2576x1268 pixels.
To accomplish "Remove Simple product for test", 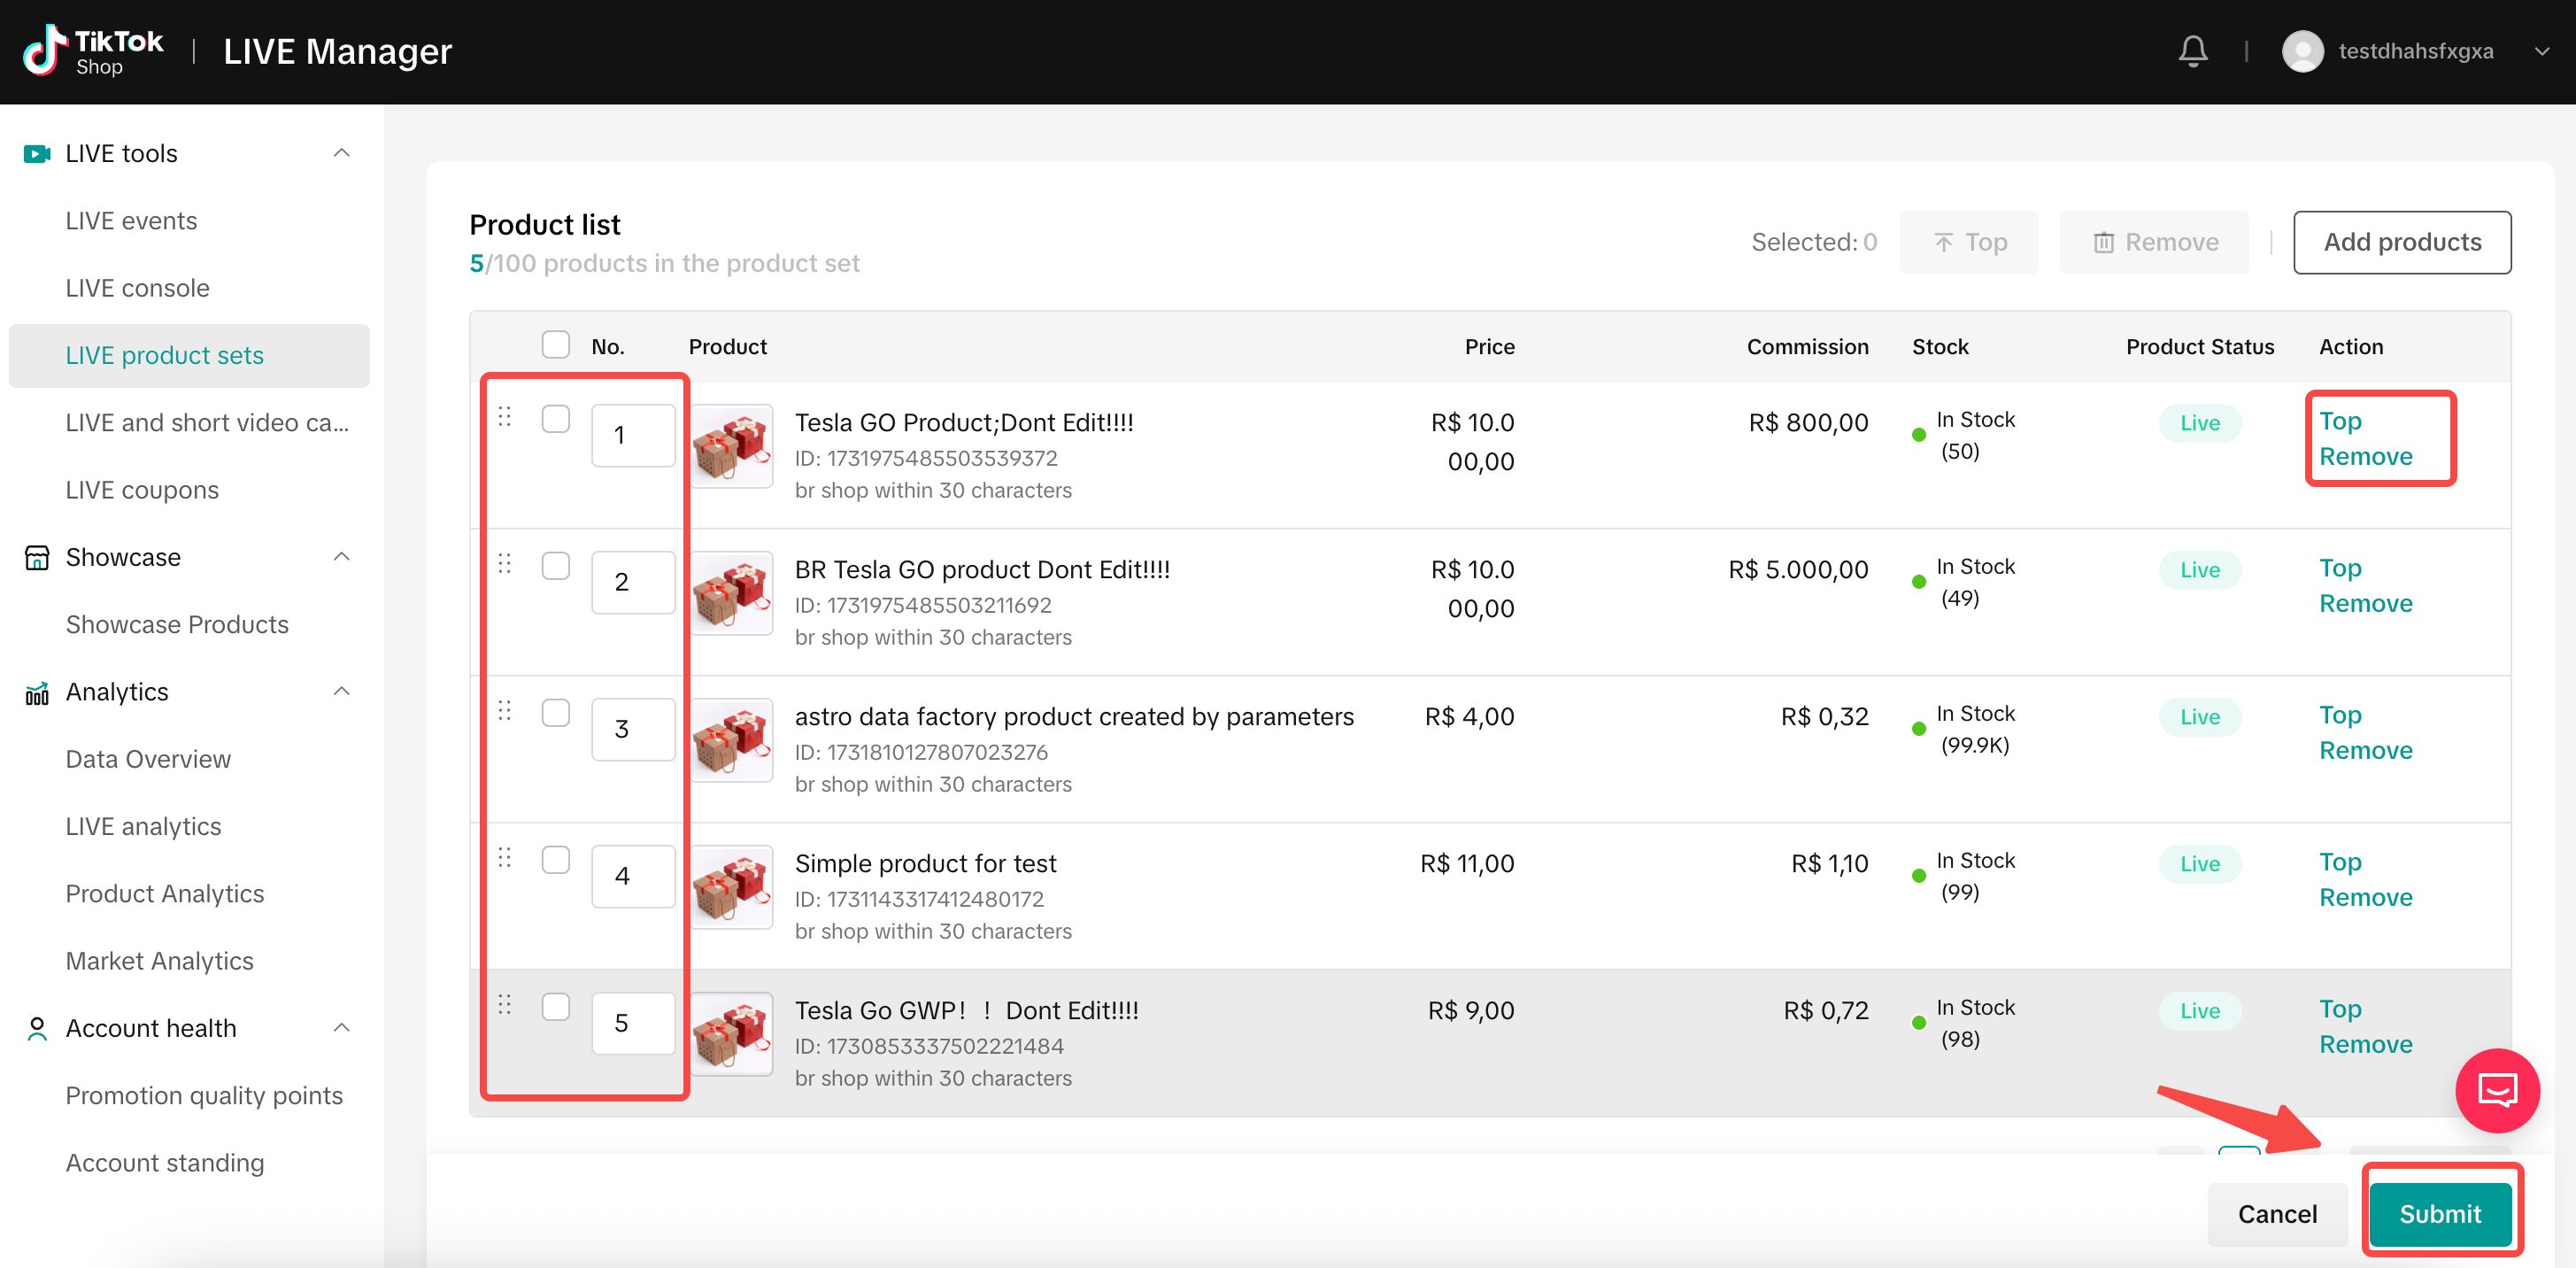I will point(2365,898).
